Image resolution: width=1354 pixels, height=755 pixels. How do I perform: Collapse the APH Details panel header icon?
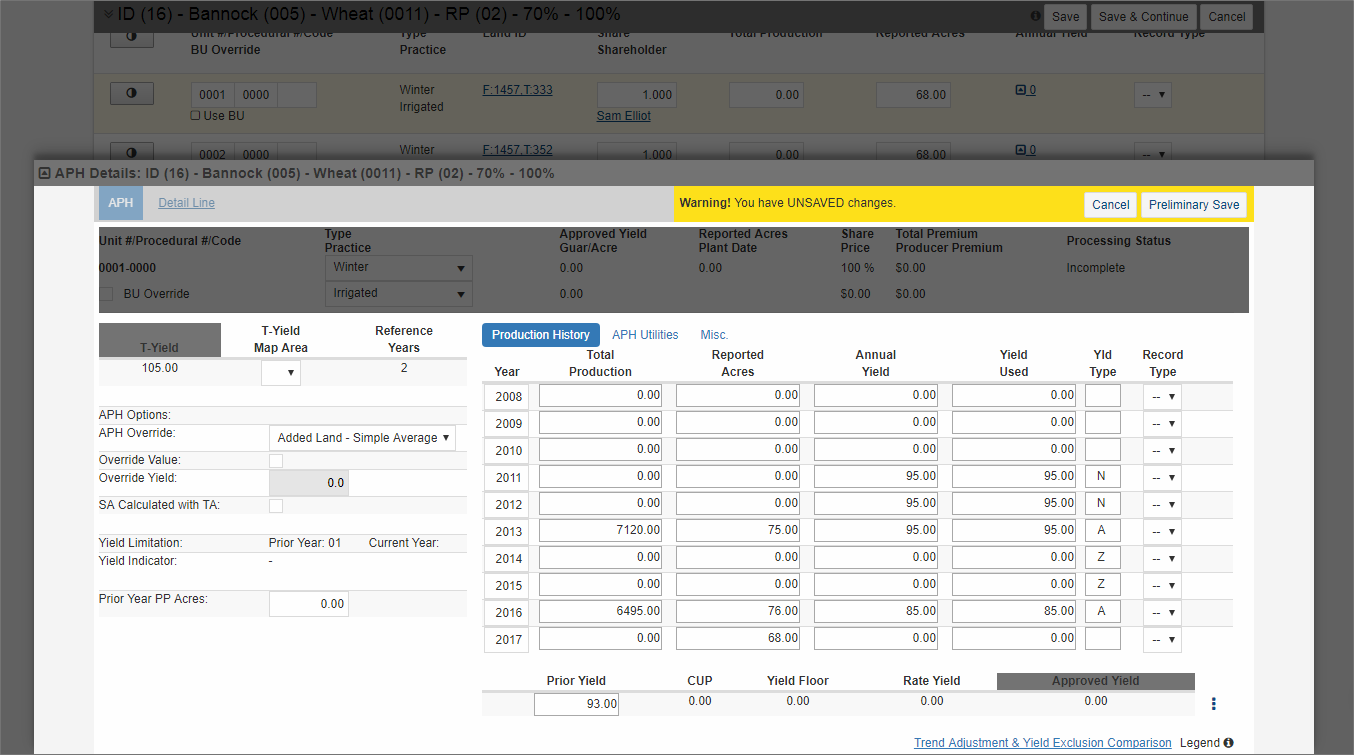coord(44,173)
